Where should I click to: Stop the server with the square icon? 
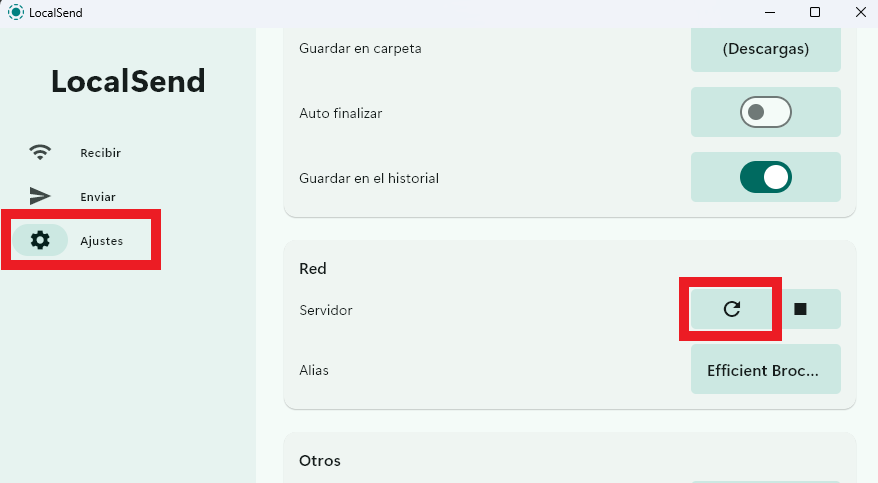tap(800, 309)
